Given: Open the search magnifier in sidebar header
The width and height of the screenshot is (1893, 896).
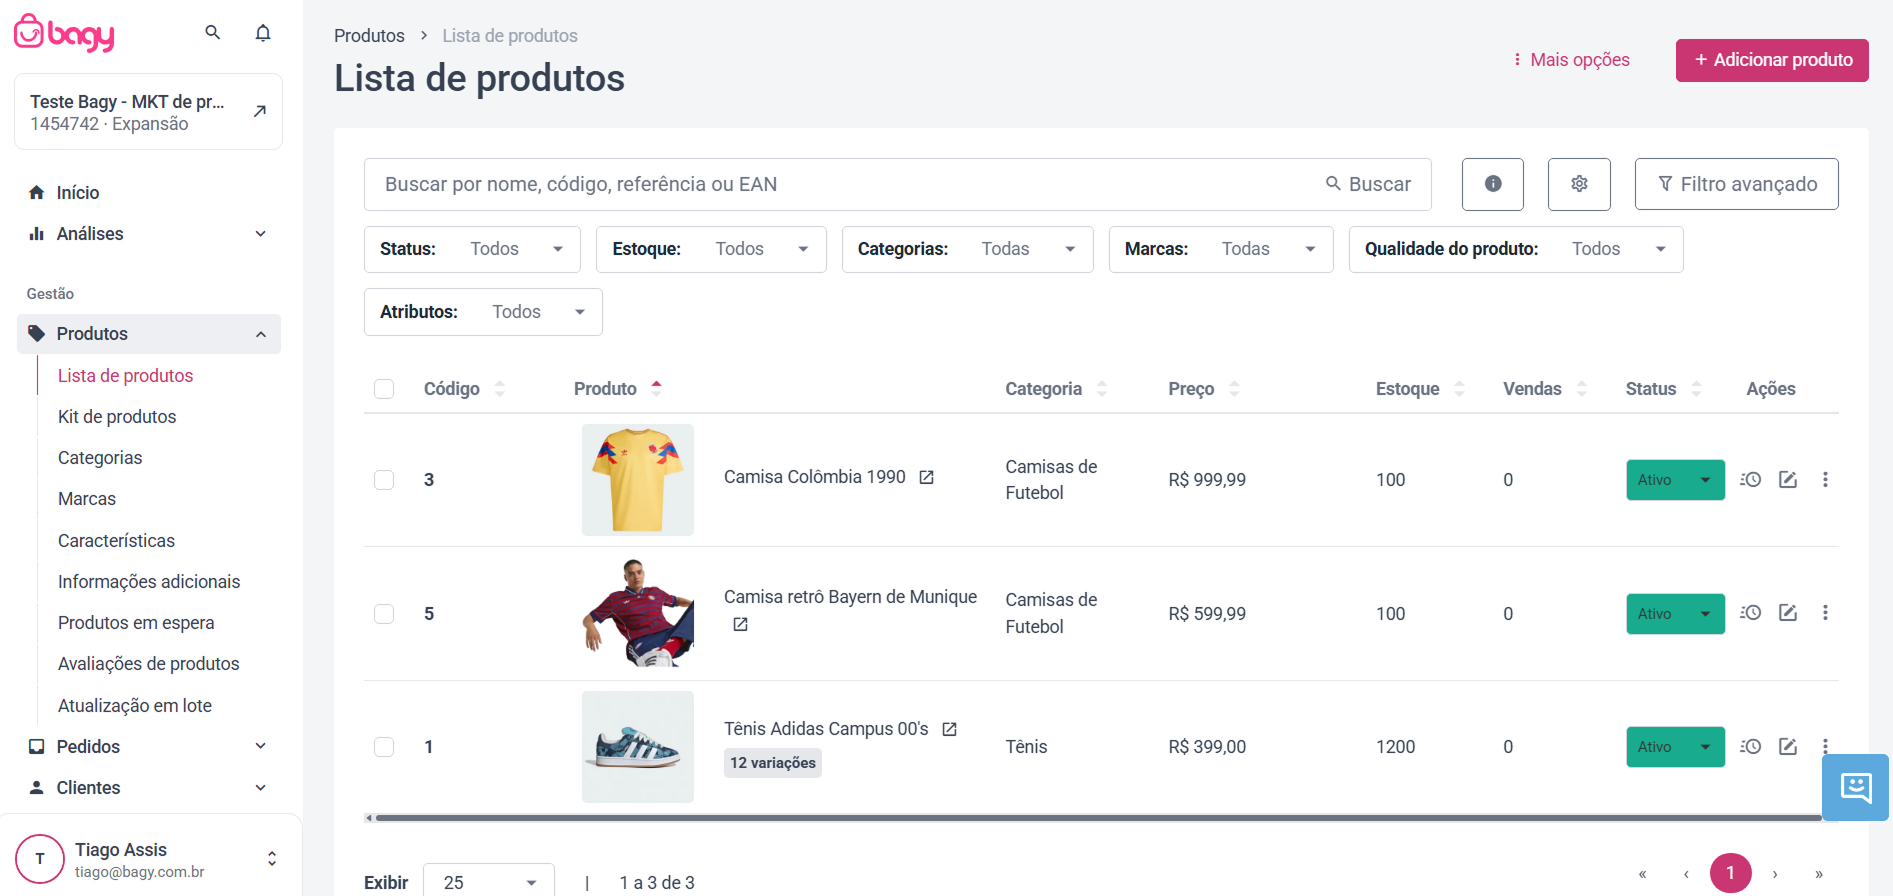Looking at the screenshot, I should (x=212, y=32).
